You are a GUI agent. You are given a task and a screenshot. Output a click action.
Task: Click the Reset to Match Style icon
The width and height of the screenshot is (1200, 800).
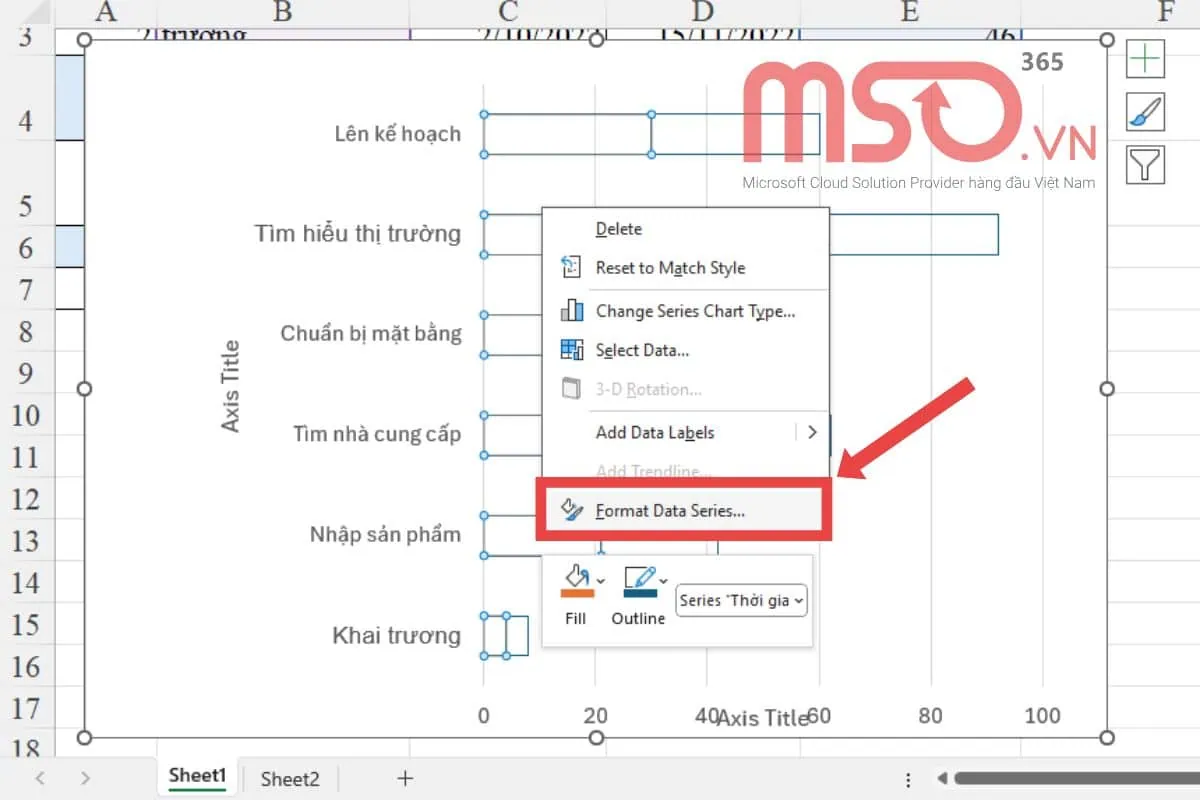pos(572,267)
